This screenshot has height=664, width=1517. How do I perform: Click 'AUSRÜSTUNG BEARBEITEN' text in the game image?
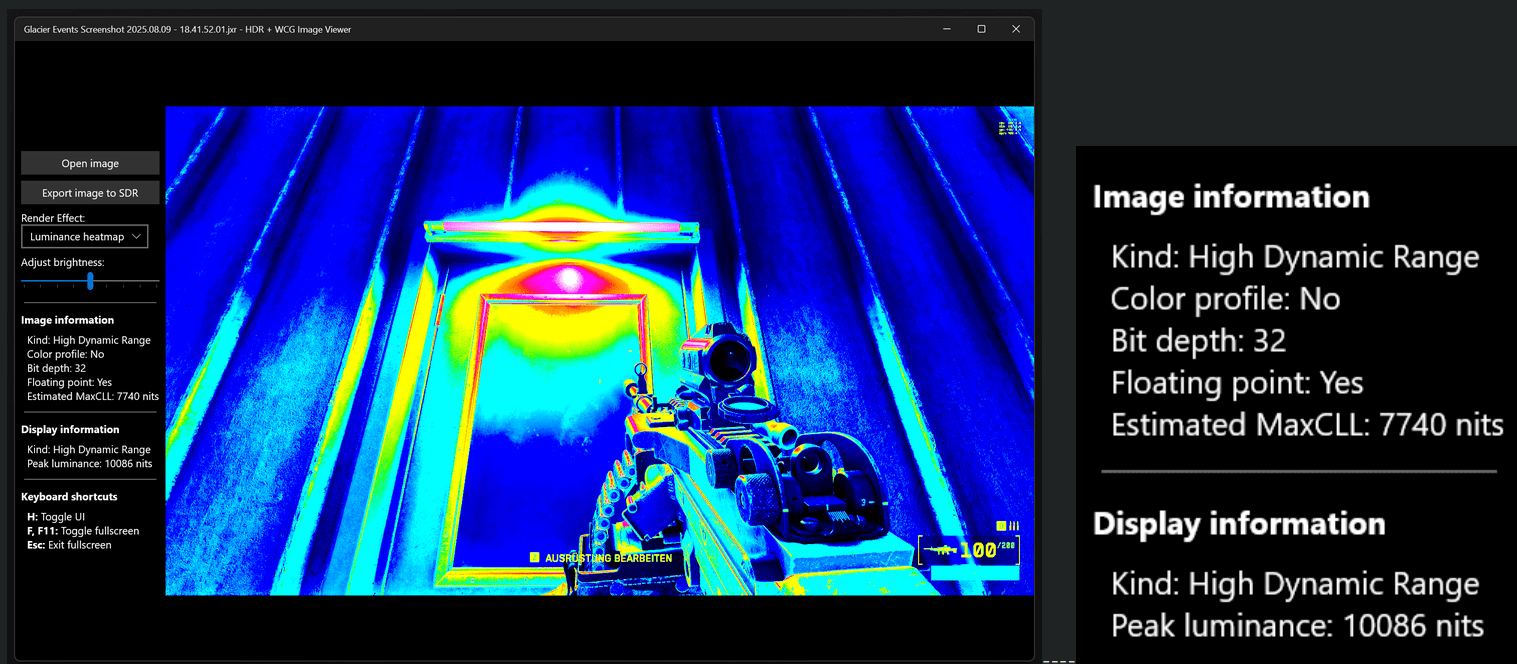point(608,558)
